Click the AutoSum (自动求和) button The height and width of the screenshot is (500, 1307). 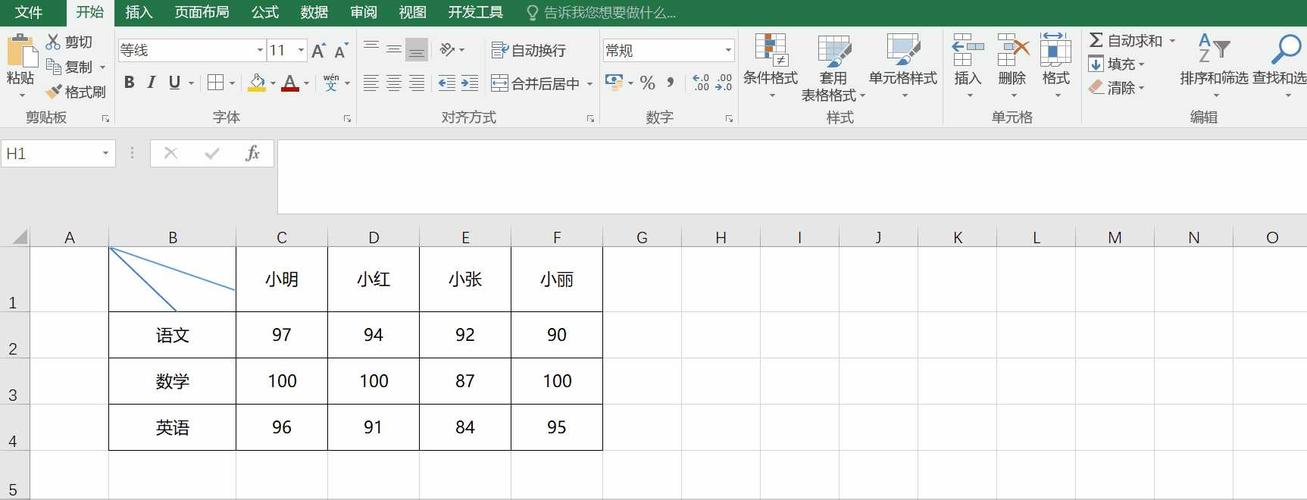[1126, 41]
